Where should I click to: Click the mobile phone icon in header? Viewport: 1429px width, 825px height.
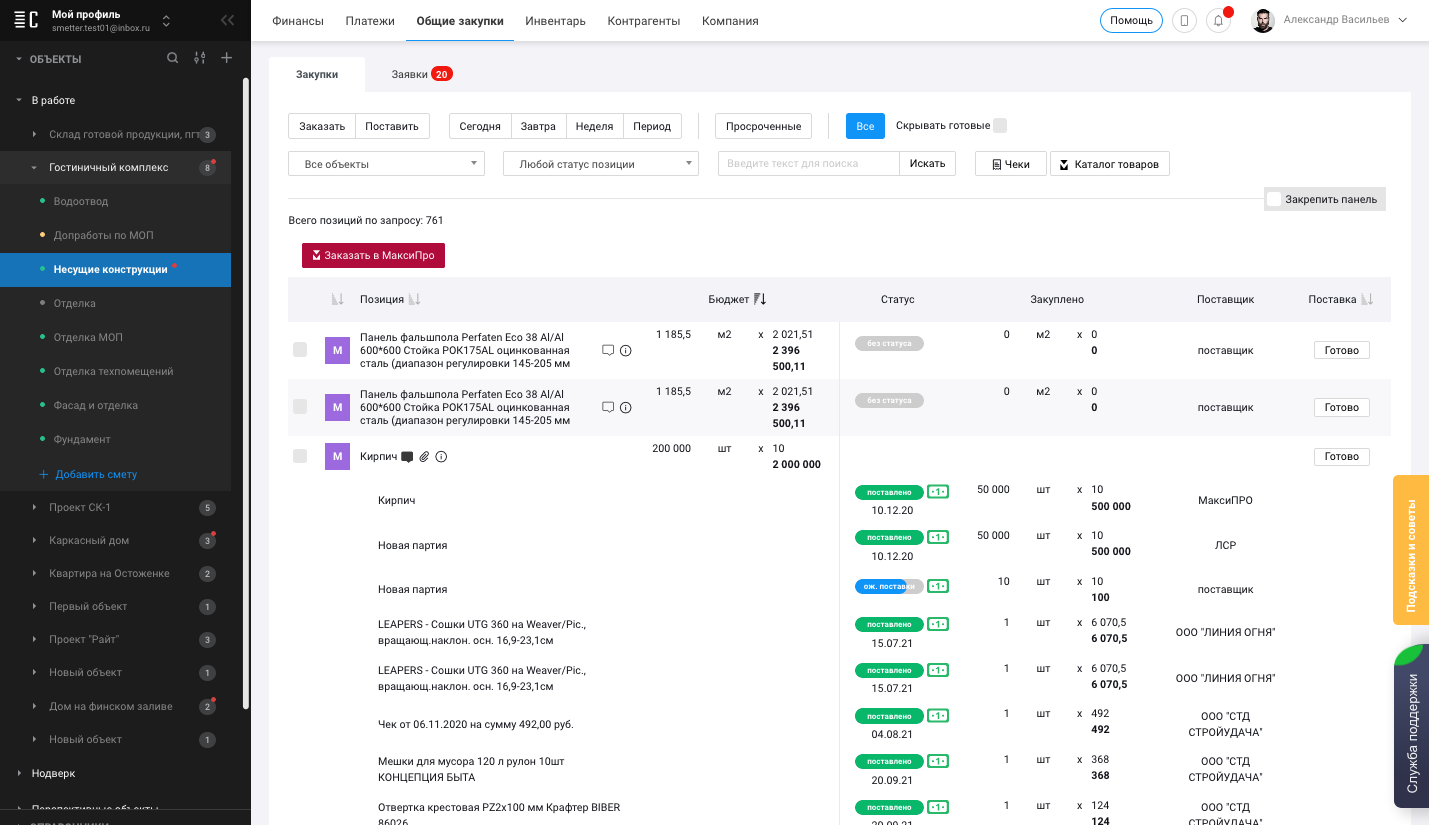(1184, 20)
